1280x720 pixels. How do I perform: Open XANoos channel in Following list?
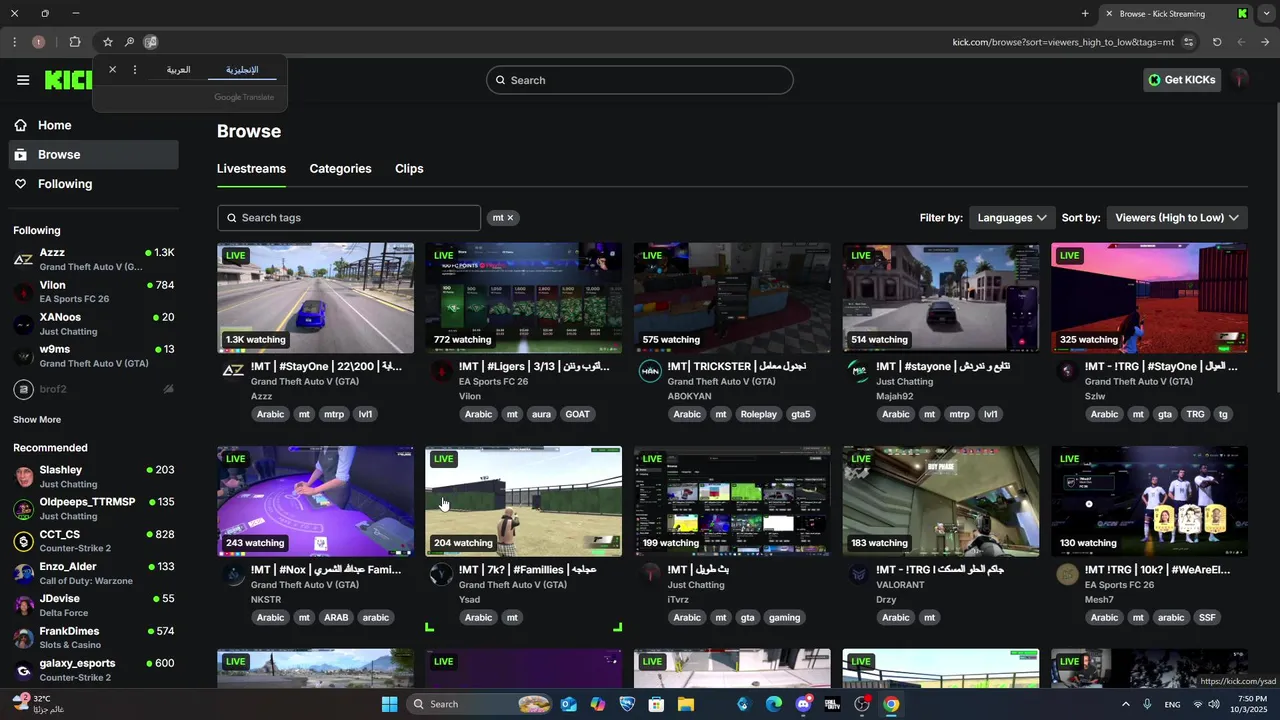tap(94, 324)
